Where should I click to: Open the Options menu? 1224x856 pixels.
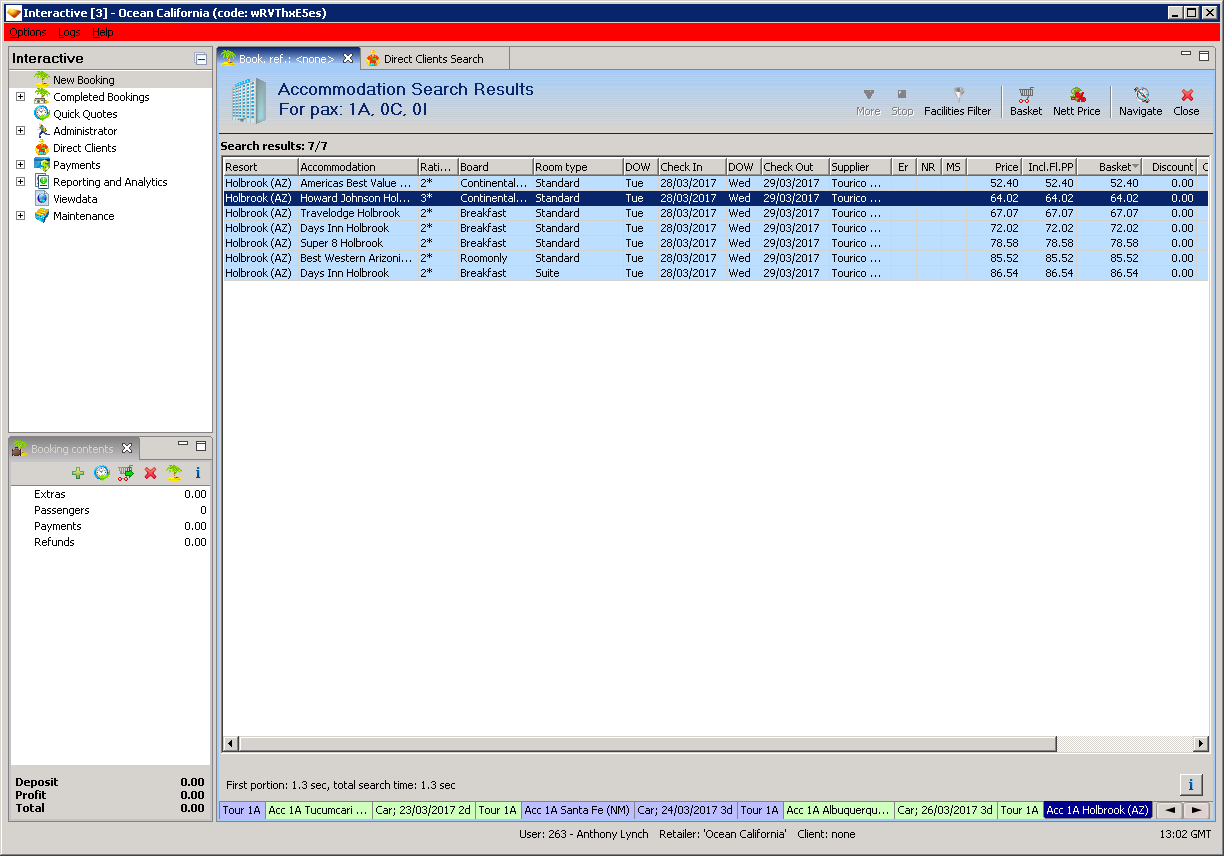point(28,33)
